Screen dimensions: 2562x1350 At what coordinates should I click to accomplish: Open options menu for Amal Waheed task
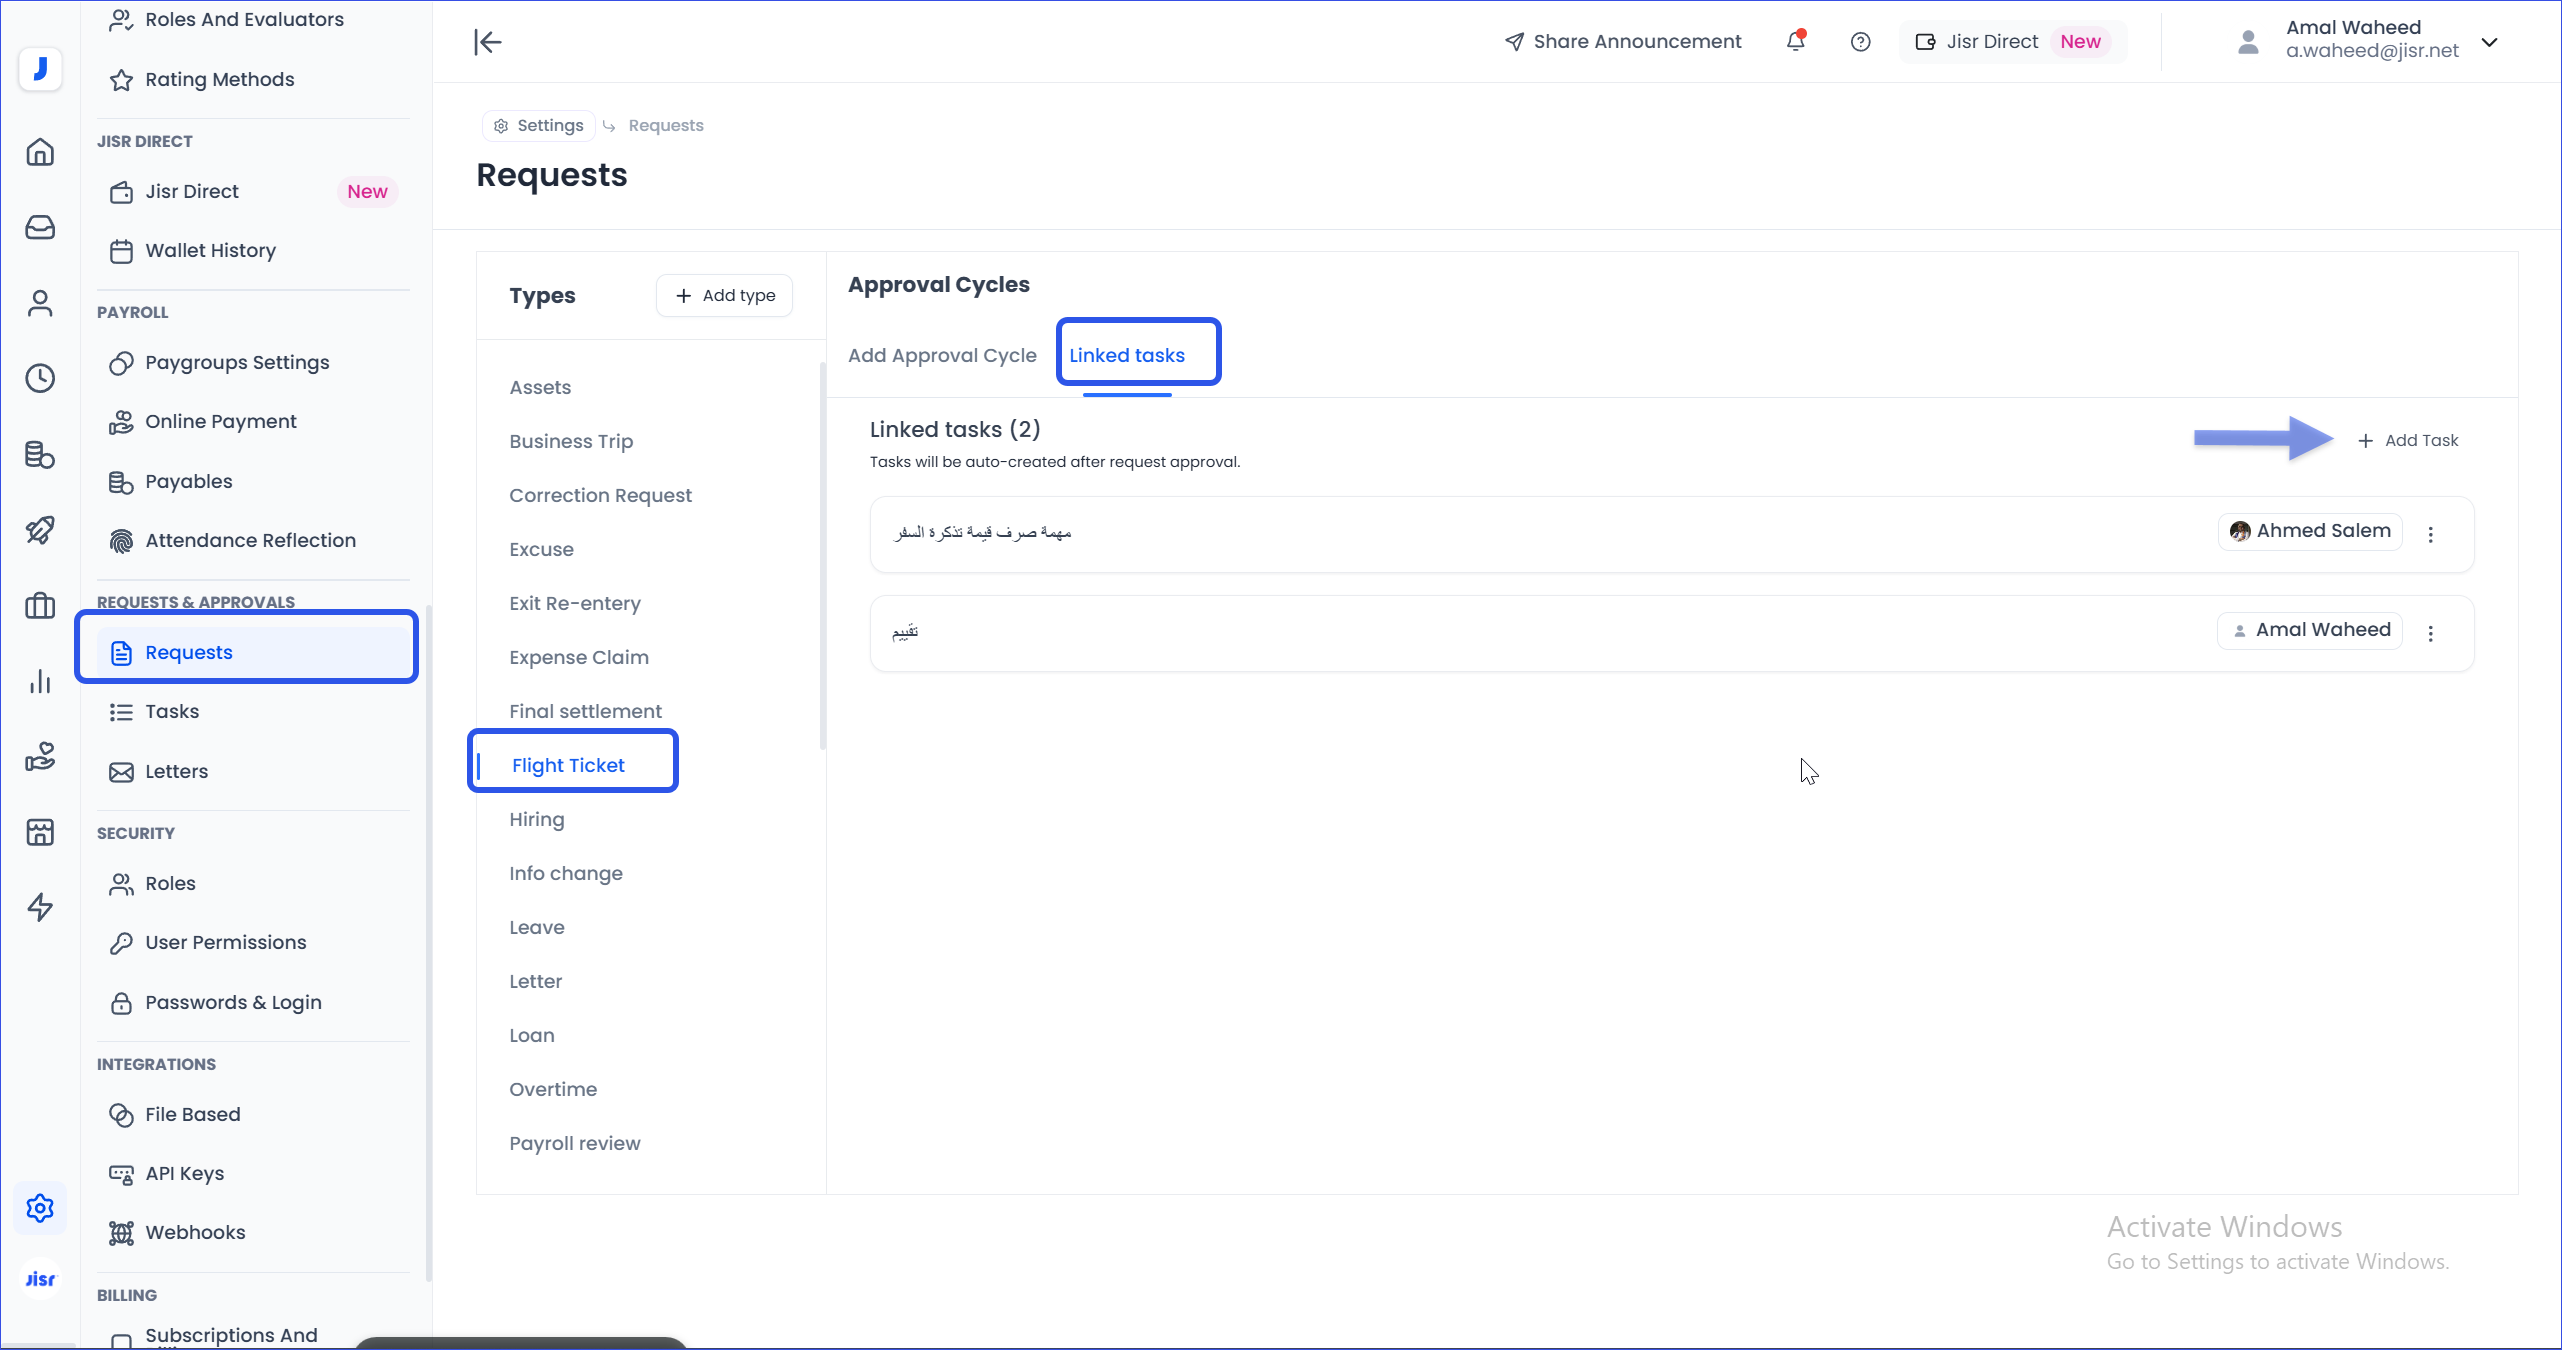click(x=2431, y=633)
